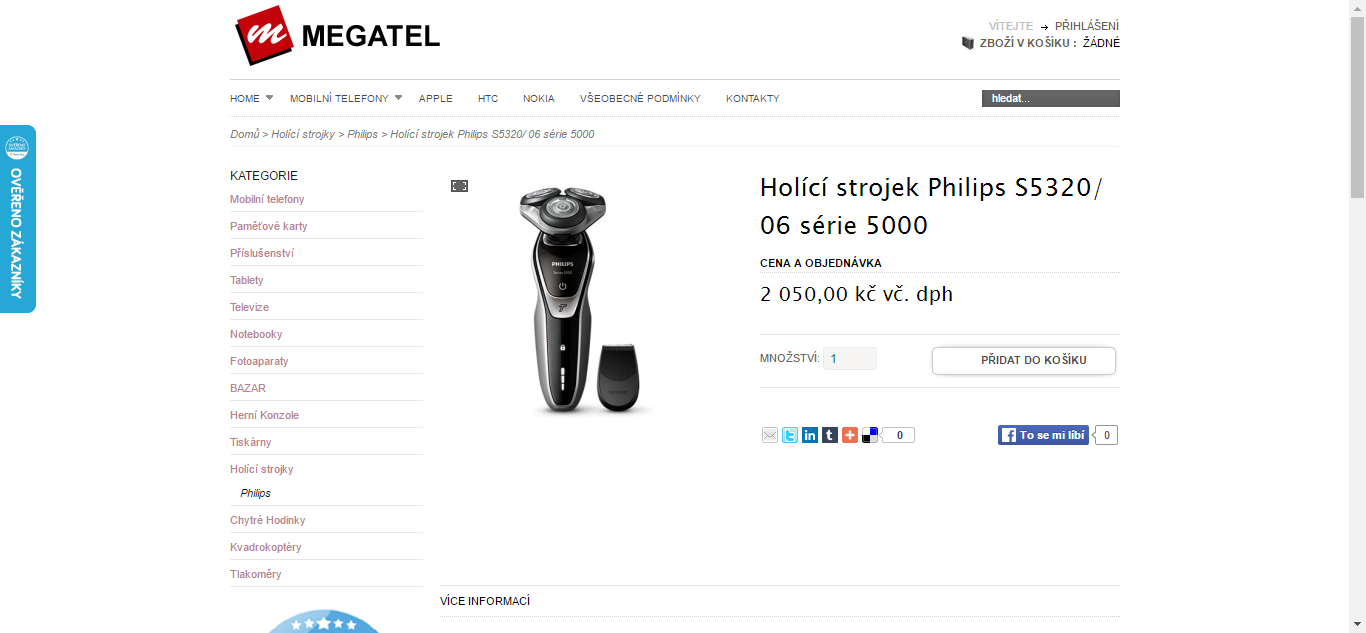Viewport: 1366px width, 633px height.
Task: Click the Přidat do košíku button
Action: point(1024,360)
